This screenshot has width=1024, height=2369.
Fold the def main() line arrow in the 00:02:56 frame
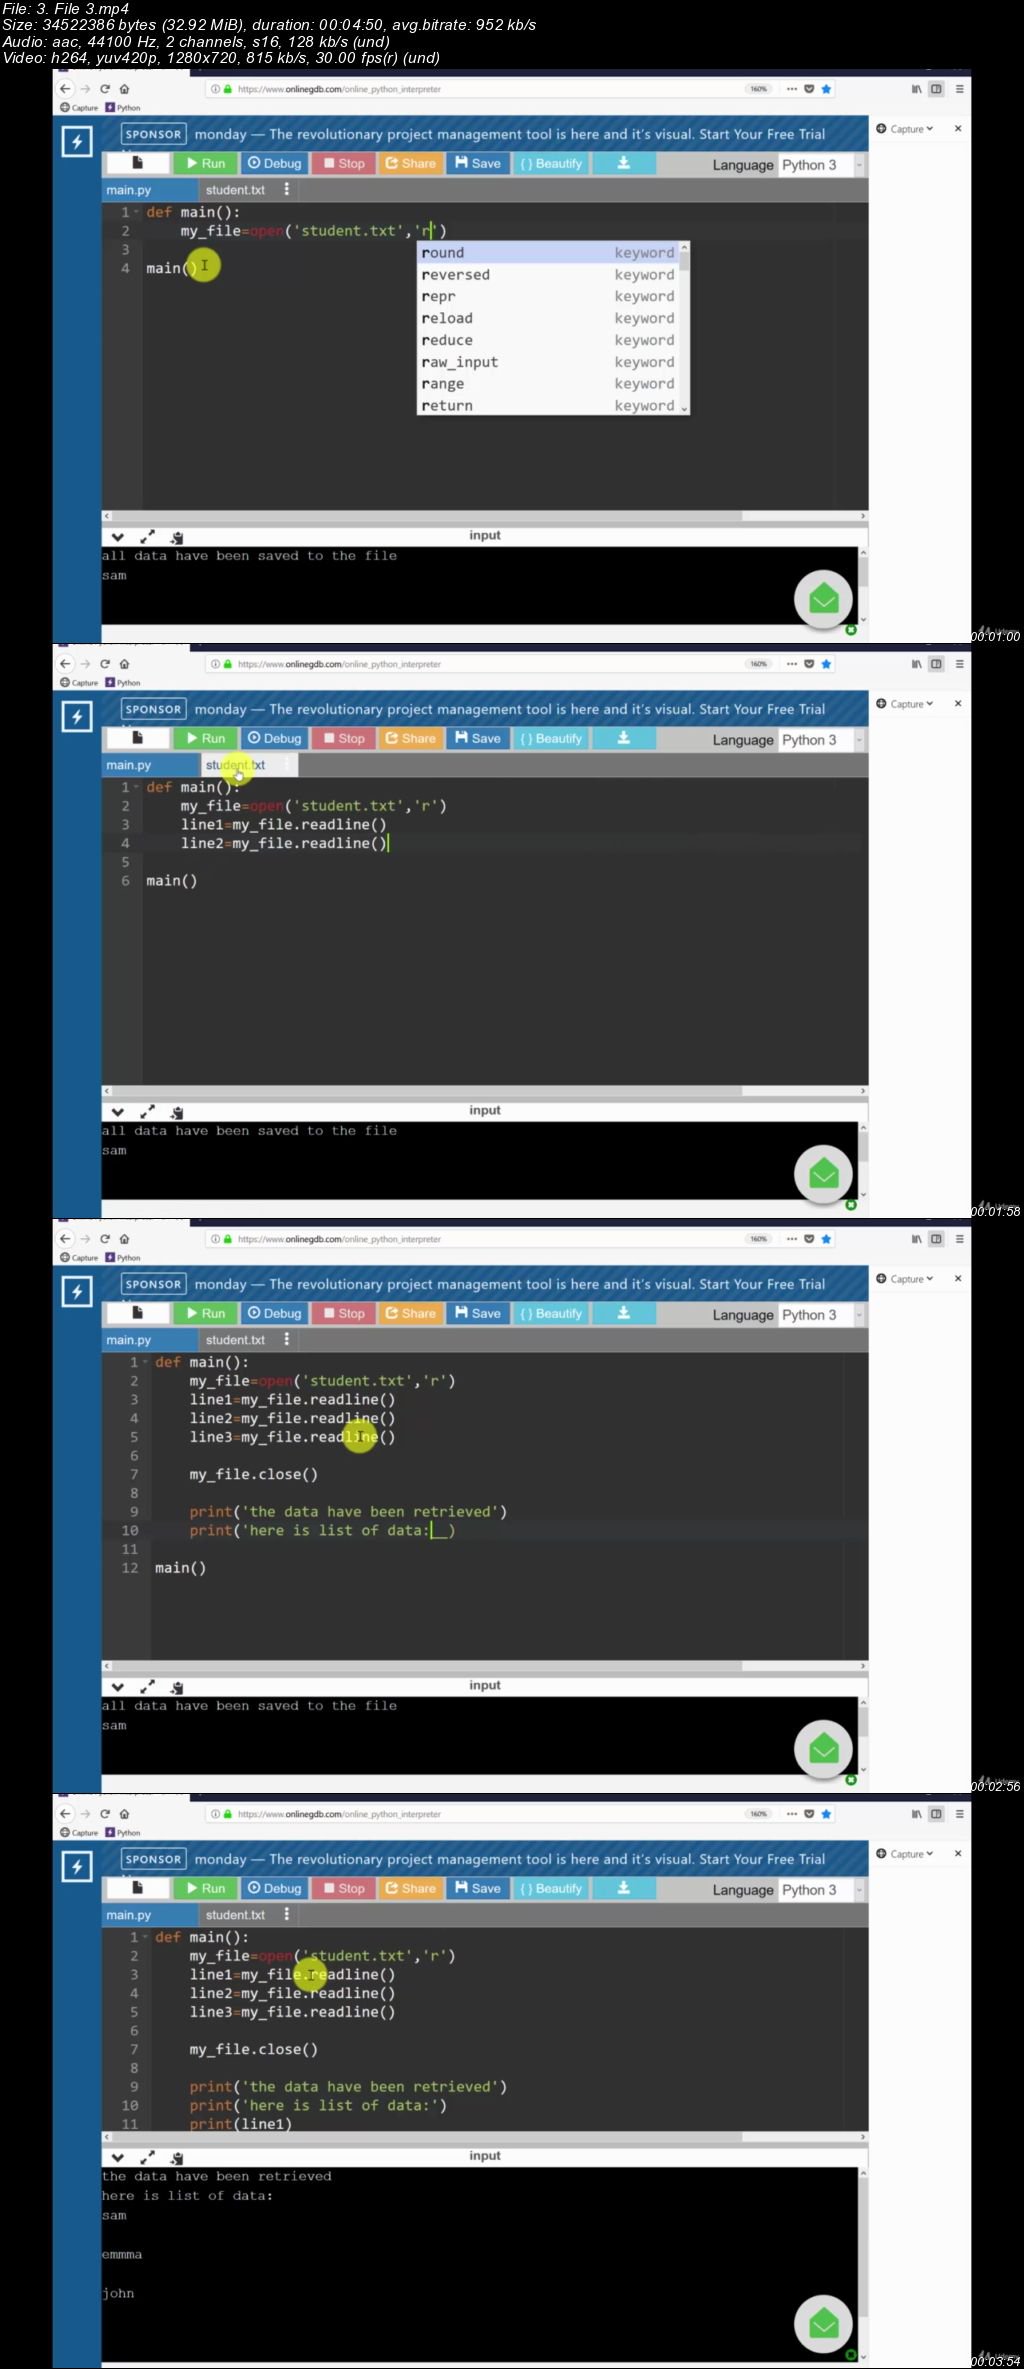pyautogui.click(x=145, y=1362)
